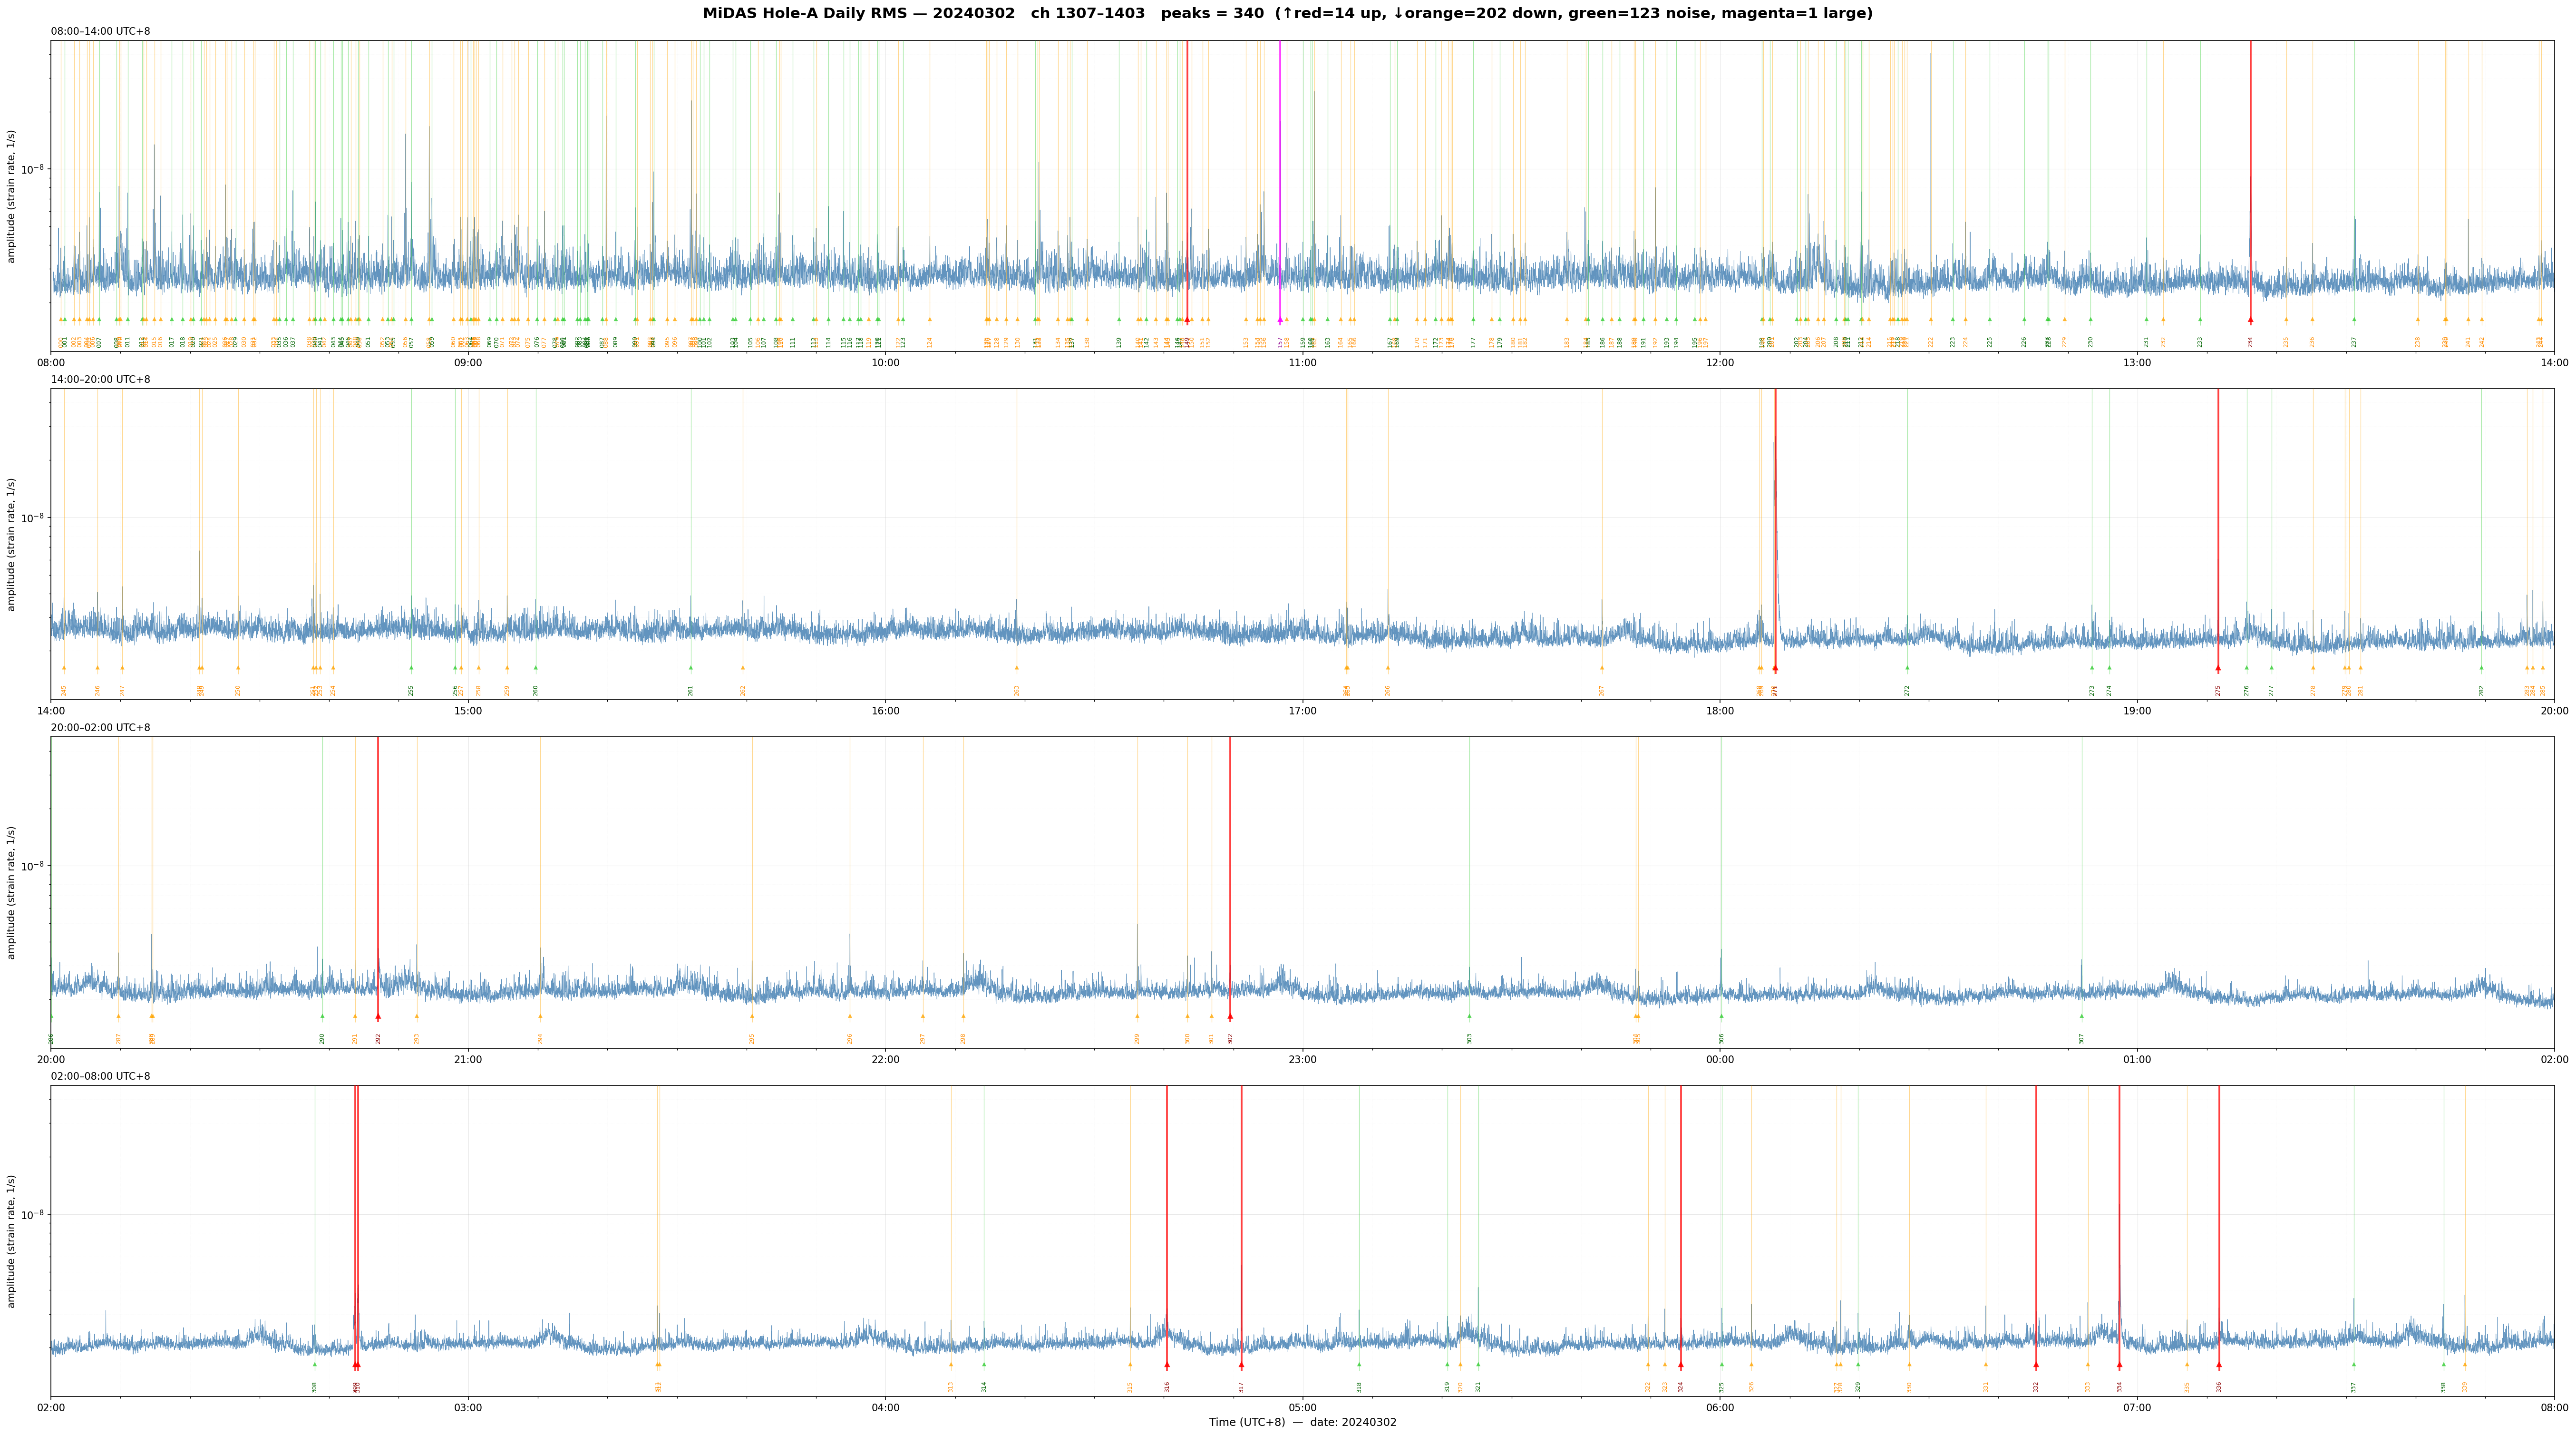Click the orange down-peak marker labeled 296
This screenshot has width=2576, height=1435.
click(850, 1016)
